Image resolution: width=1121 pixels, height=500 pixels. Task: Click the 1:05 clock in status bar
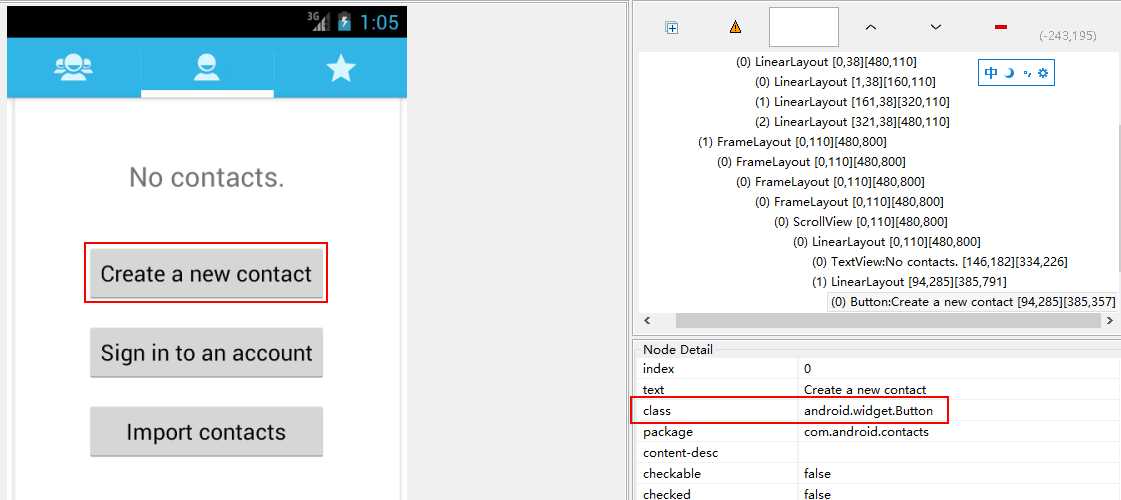click(x=378, y=22)
